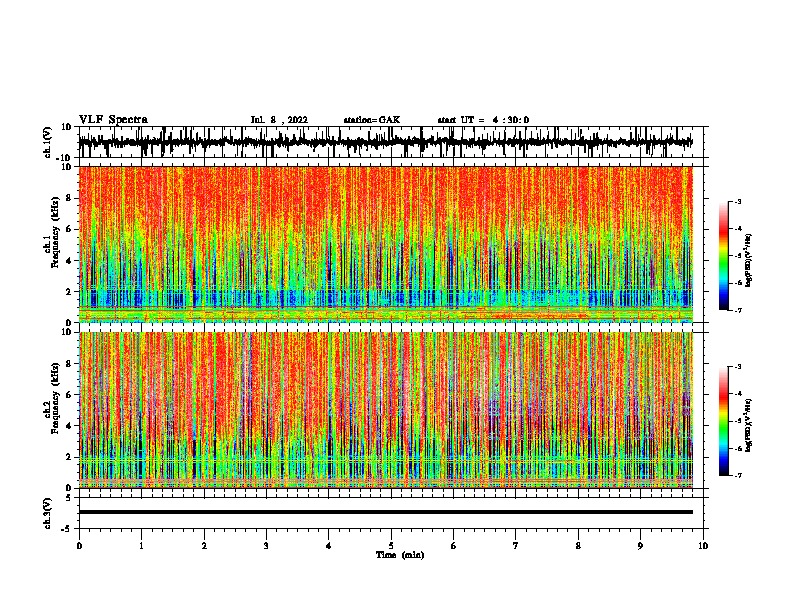
Task: Click the '5' tick on ch.3(V) axis
Action: coord(69,498)
